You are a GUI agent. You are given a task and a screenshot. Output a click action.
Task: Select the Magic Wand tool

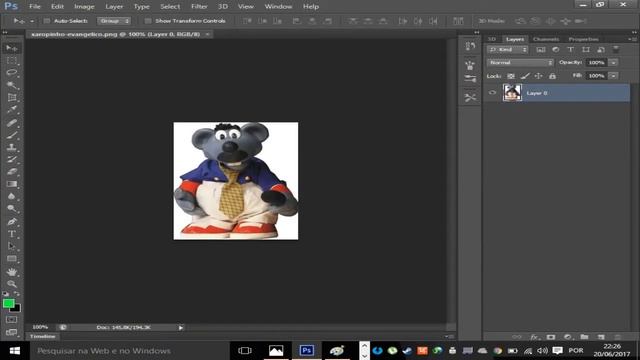click(12, 85)
